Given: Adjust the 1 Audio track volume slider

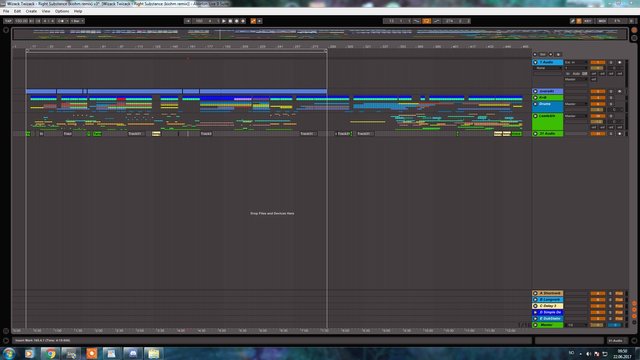Looking at the screenshot, I should click(x=597, y=68).
